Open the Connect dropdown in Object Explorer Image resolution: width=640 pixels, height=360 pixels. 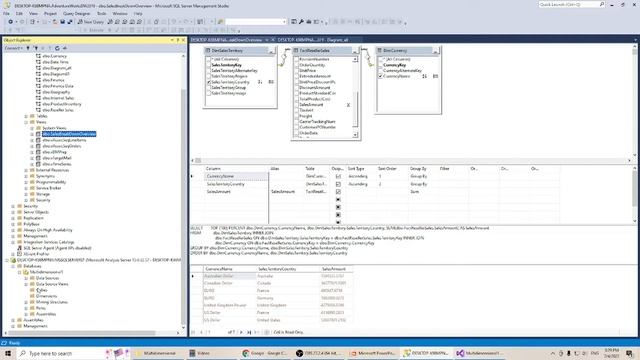click(13, 48)
